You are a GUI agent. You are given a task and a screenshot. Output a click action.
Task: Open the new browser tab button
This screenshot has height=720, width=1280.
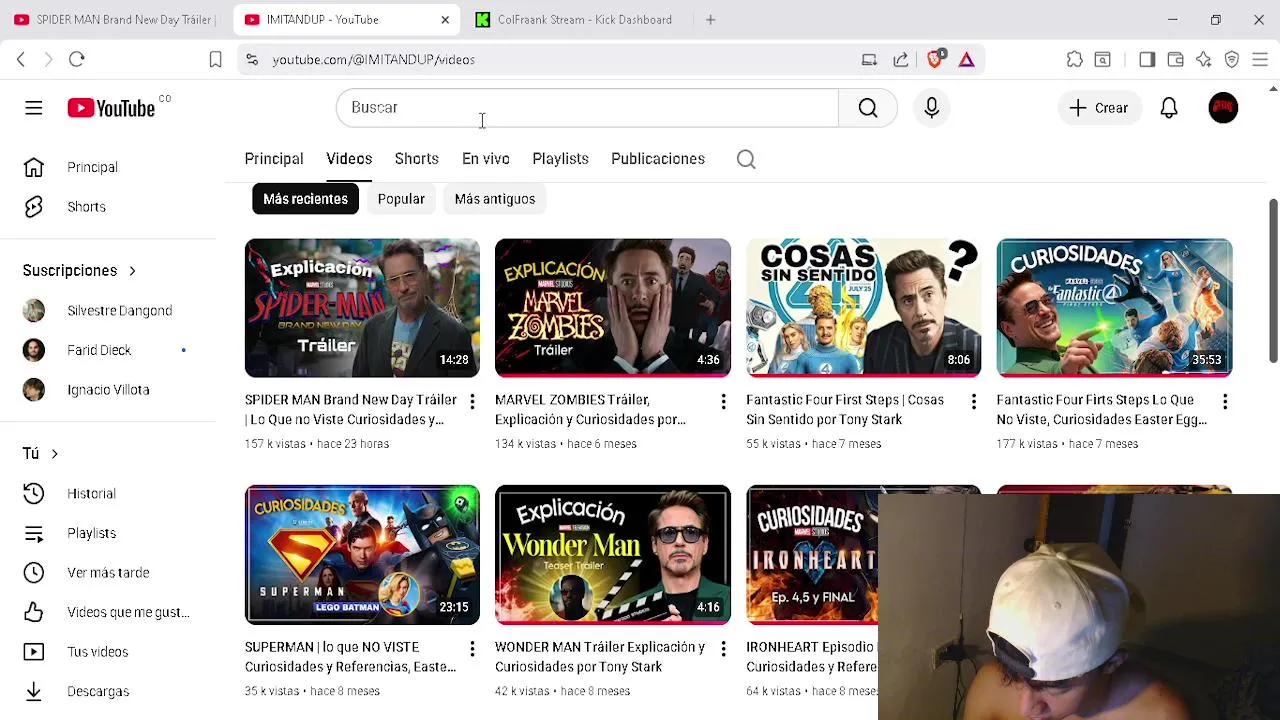711,20
